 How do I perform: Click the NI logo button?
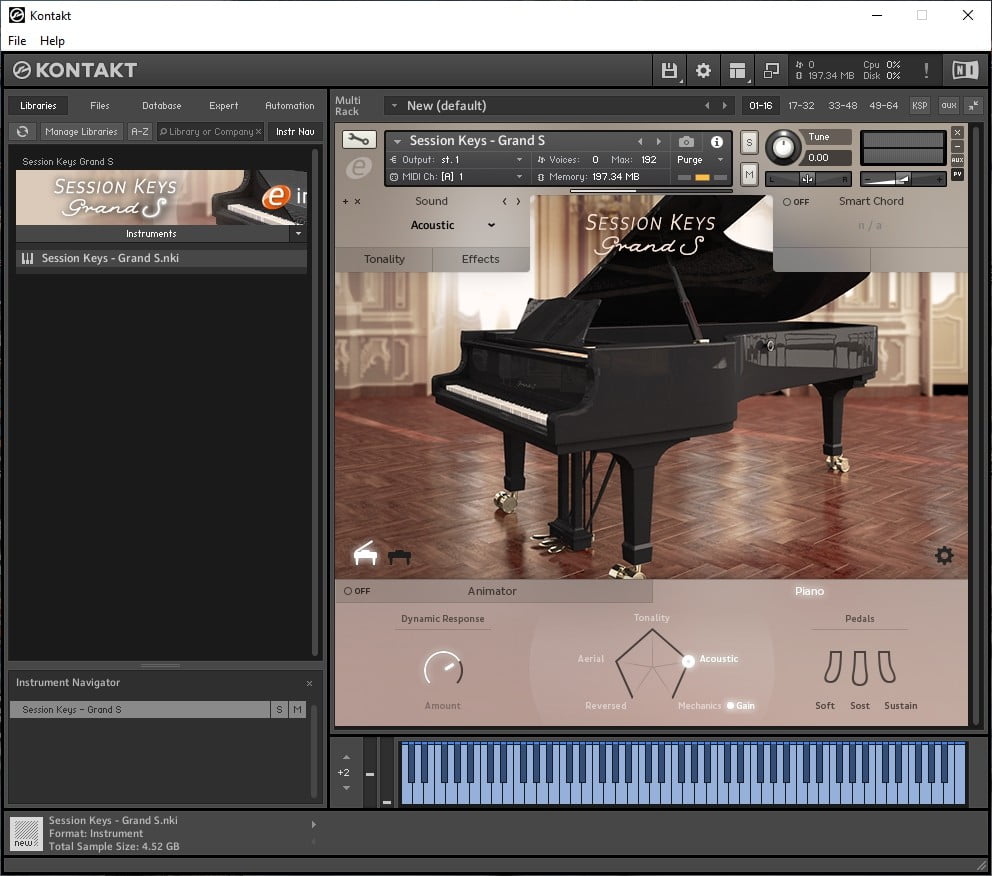(x=965, y=70)
